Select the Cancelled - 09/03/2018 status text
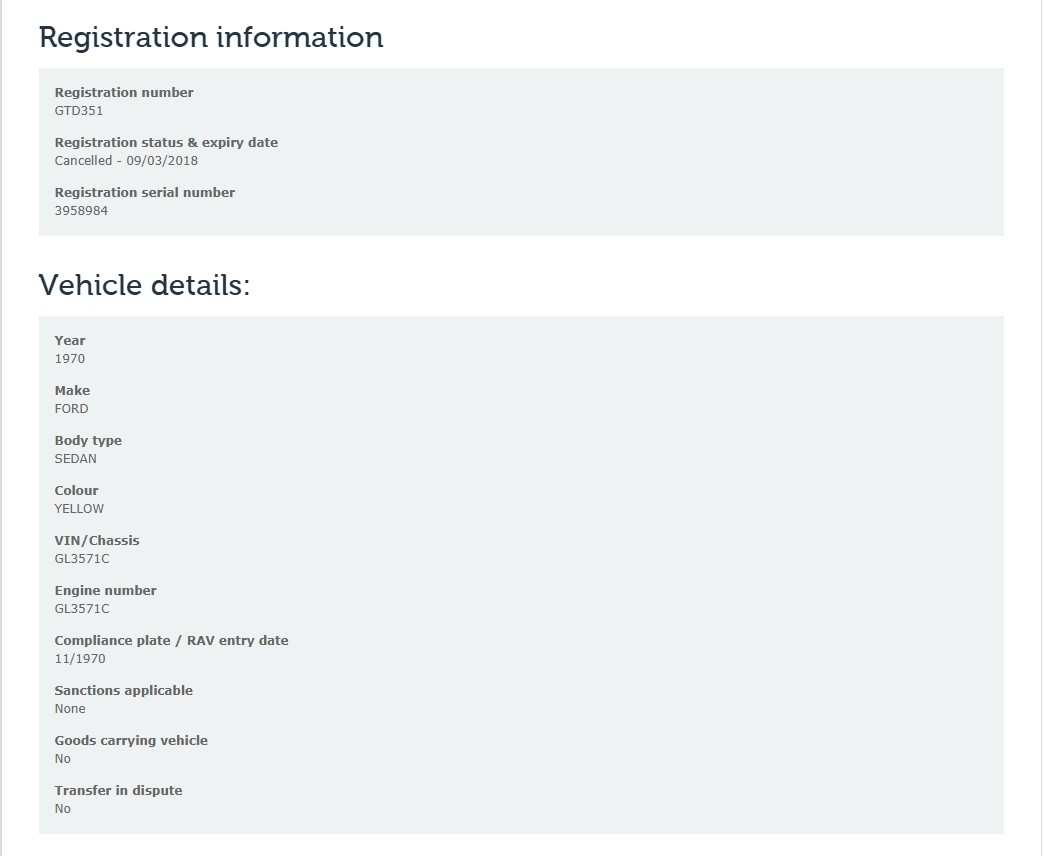 click(126, 161)
